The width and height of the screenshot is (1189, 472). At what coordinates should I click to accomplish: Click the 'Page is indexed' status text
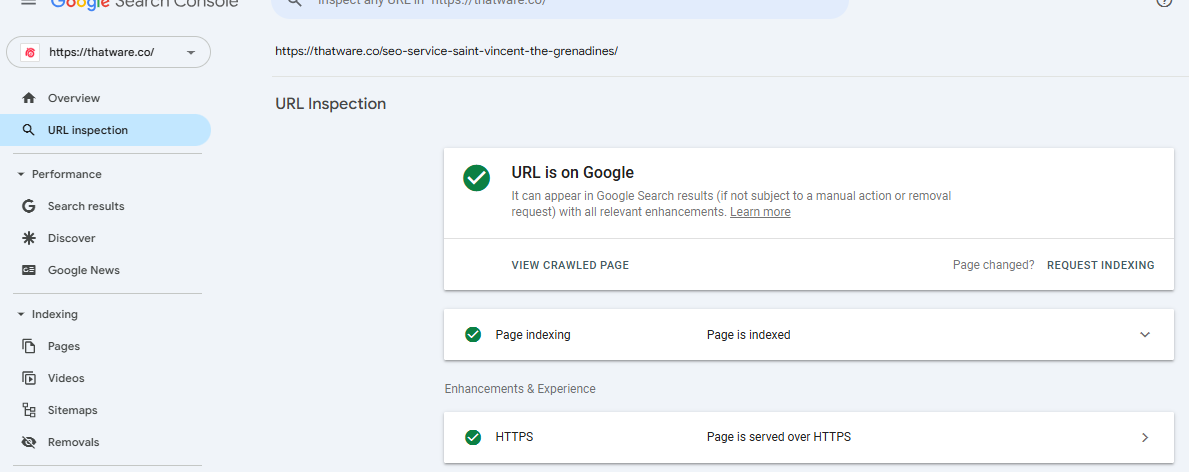point(748,335)
